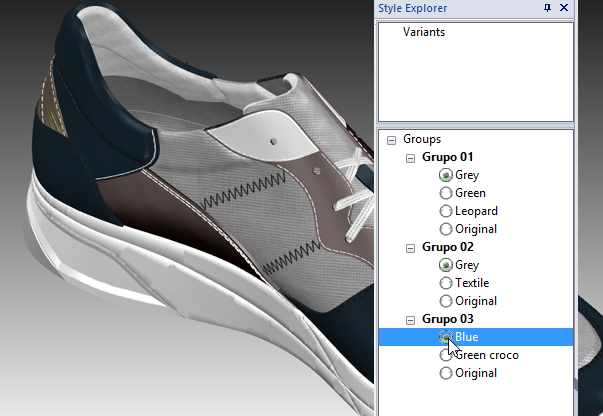Select the Grupo 02 group label
This screenshot has height=416, width=603.
(448, 247)
